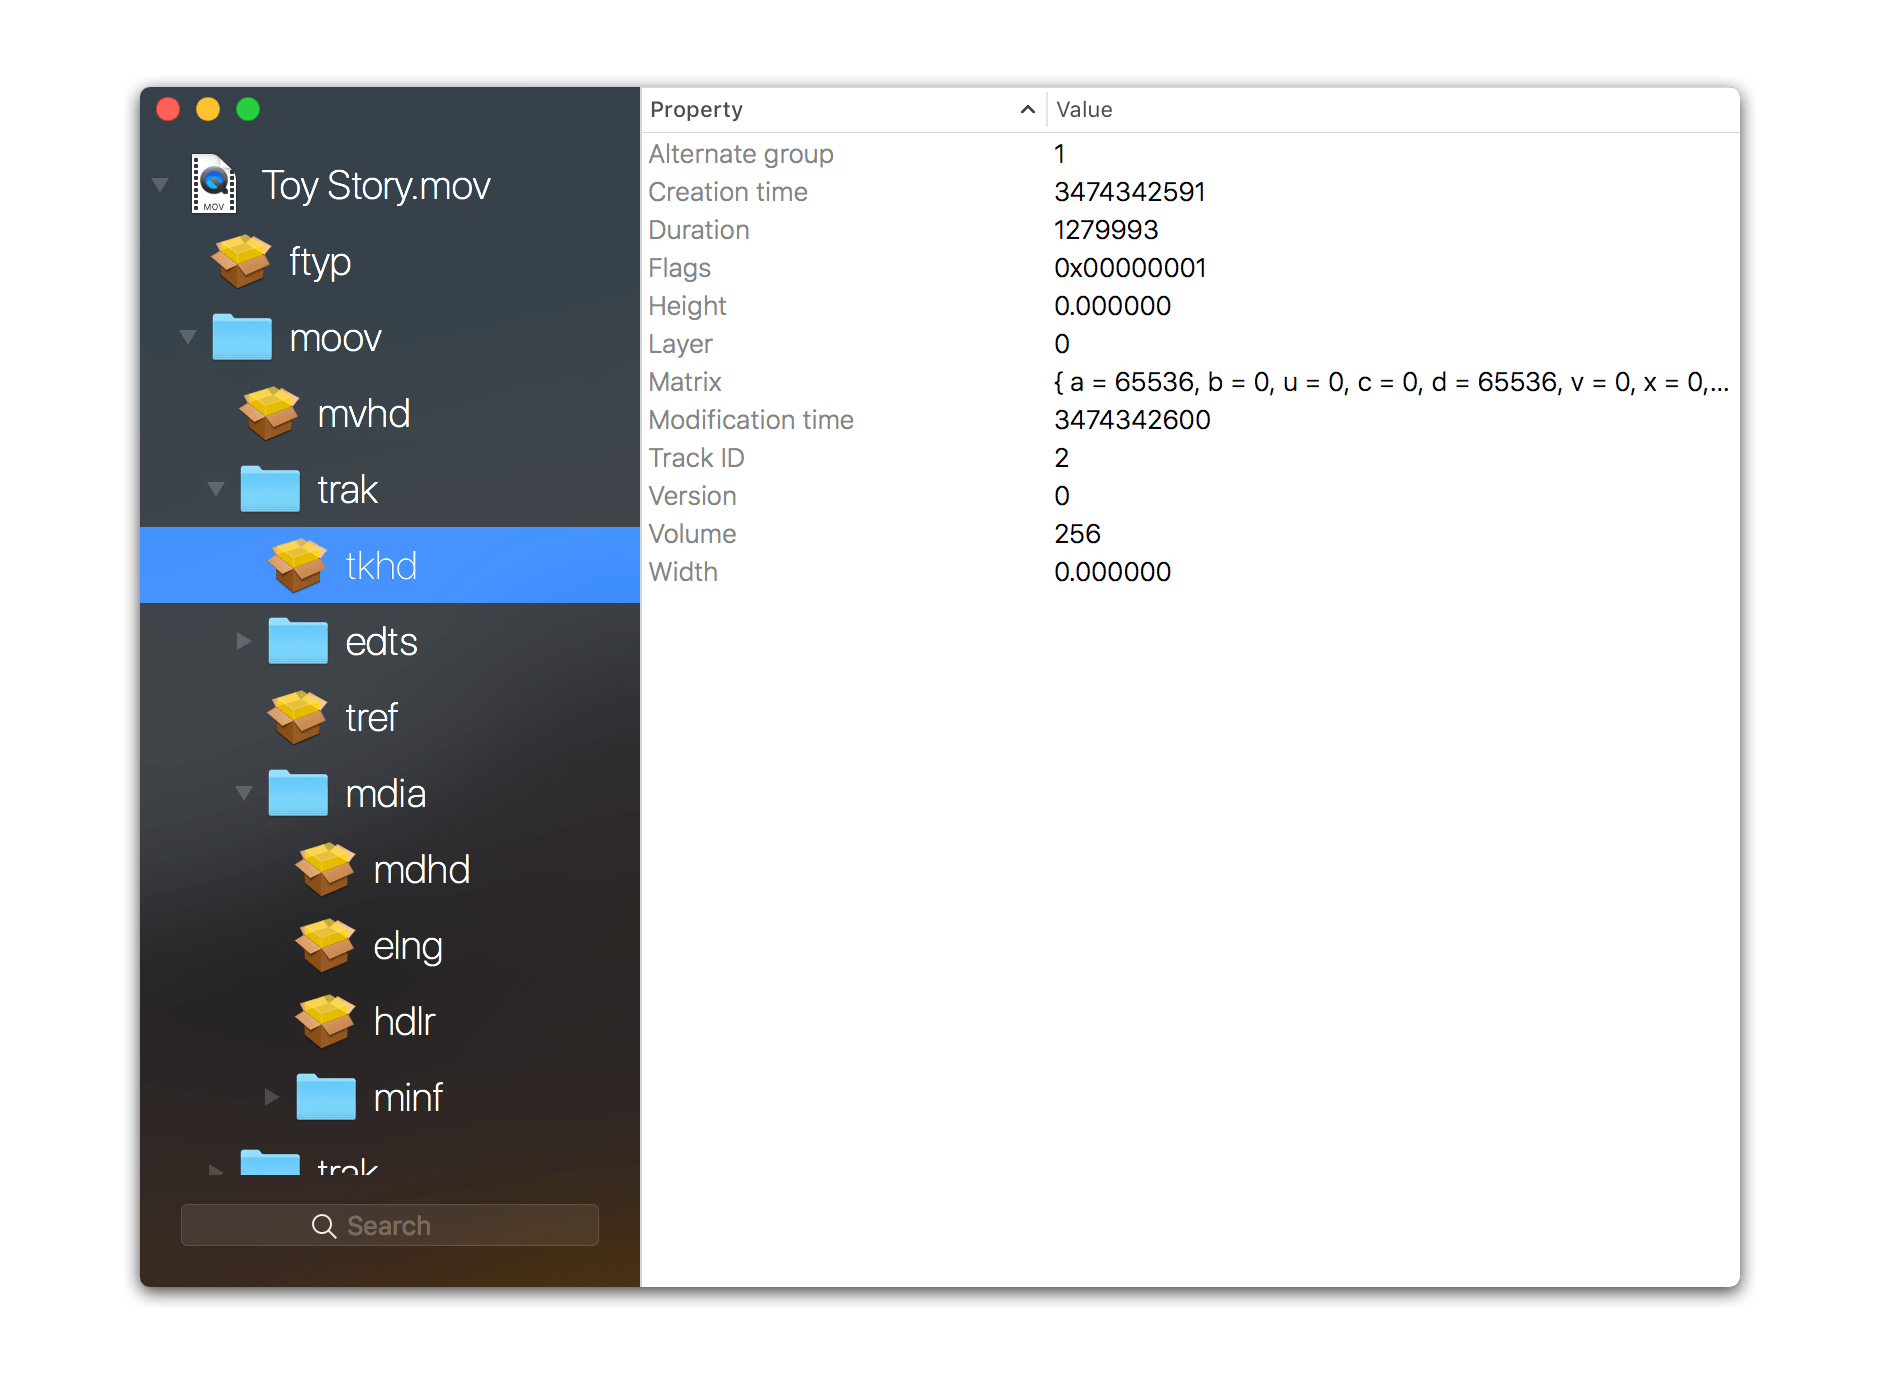Viewport: 1880px width, 1385px height.
Task: Collapse the first trak disclosure triangle
Action: (x=215, y=490)
